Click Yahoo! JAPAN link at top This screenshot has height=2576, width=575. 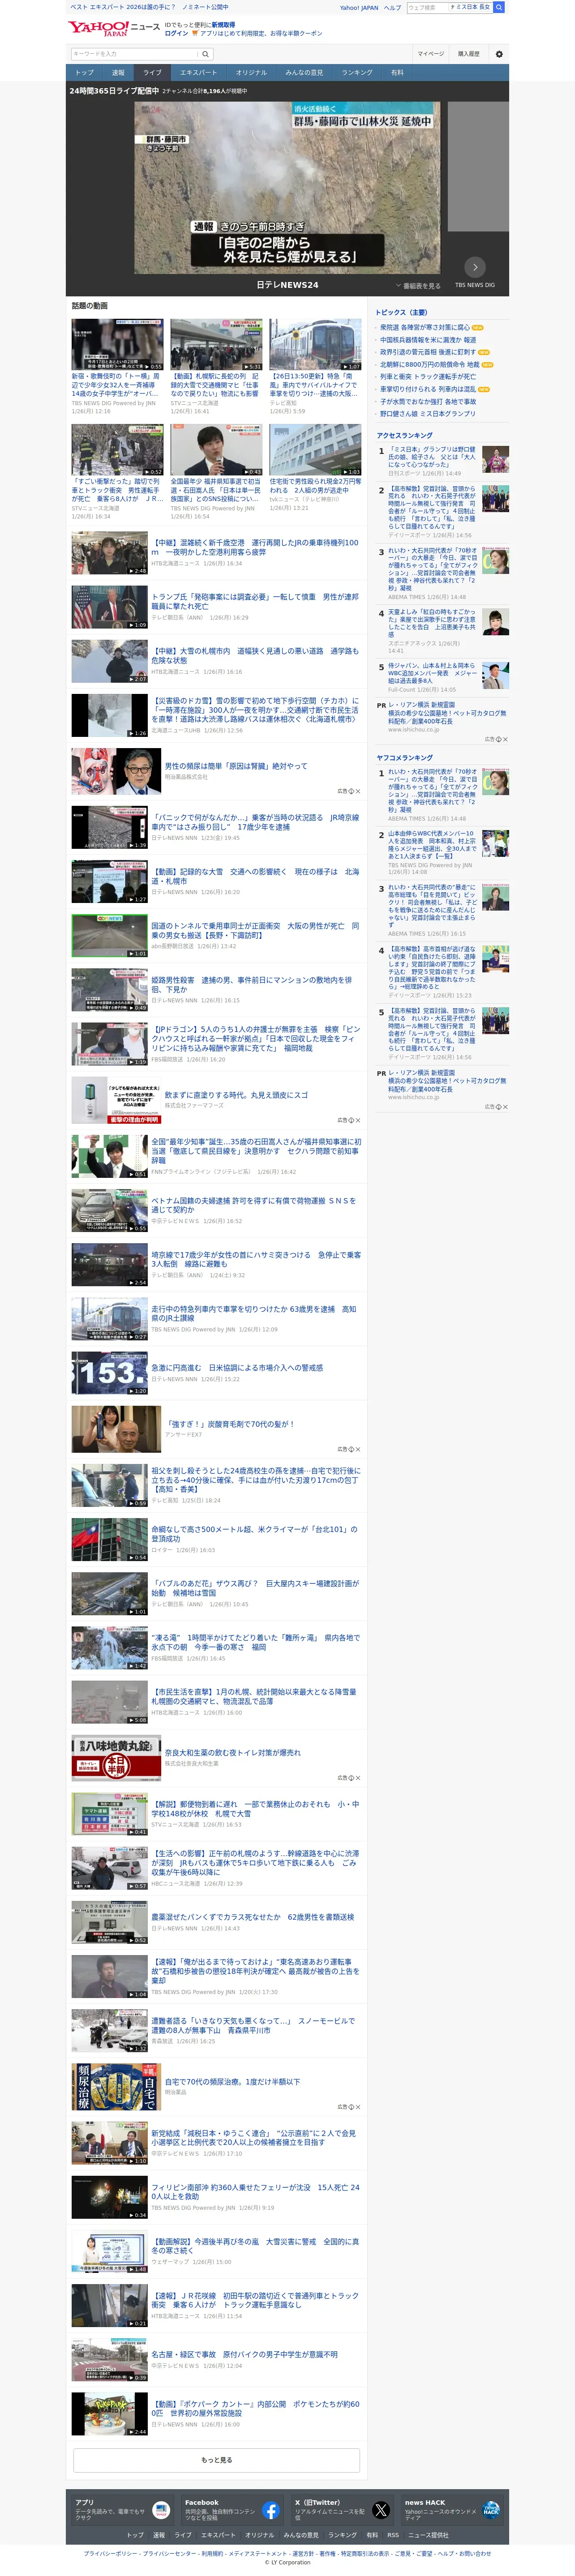click(359, 7)
